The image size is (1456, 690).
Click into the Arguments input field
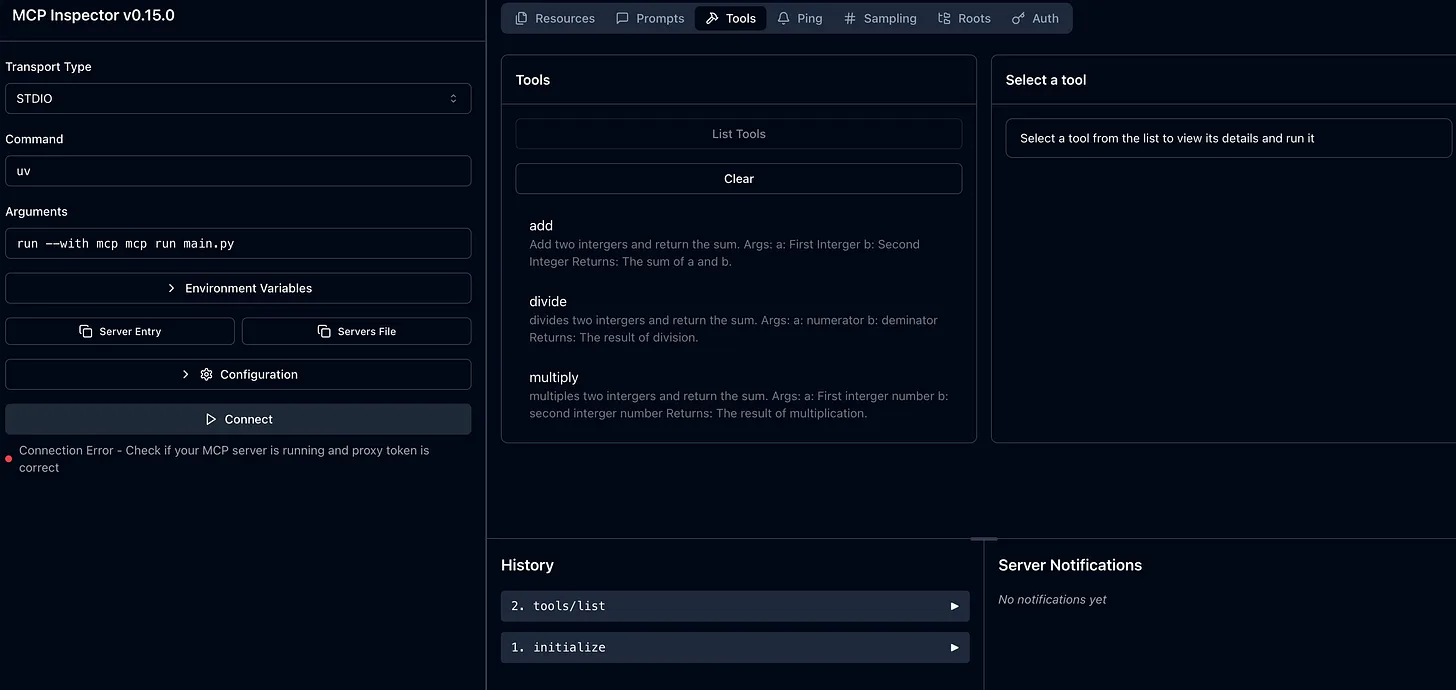[x=238, y=243]
